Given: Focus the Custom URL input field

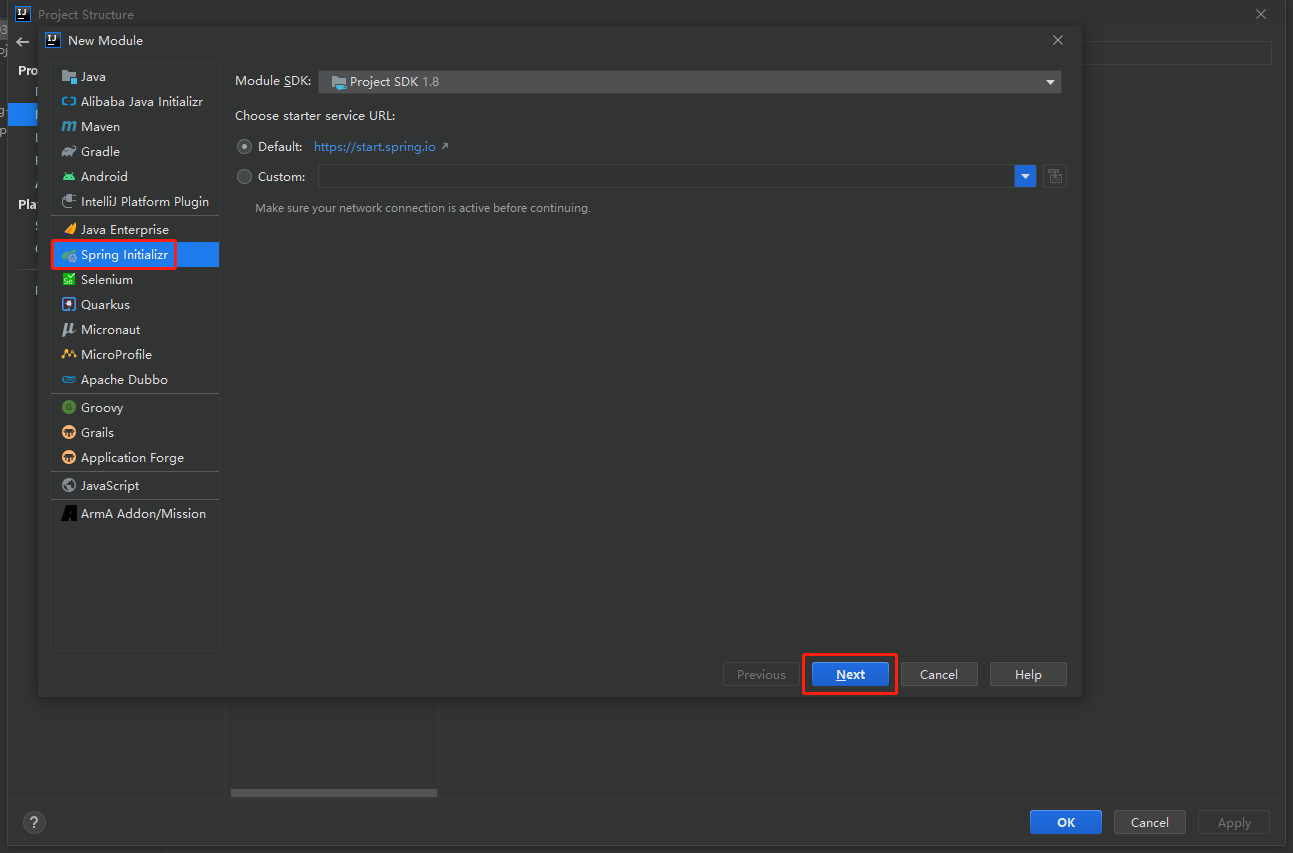Looking at the screenshot, I should tap(666, 177).
